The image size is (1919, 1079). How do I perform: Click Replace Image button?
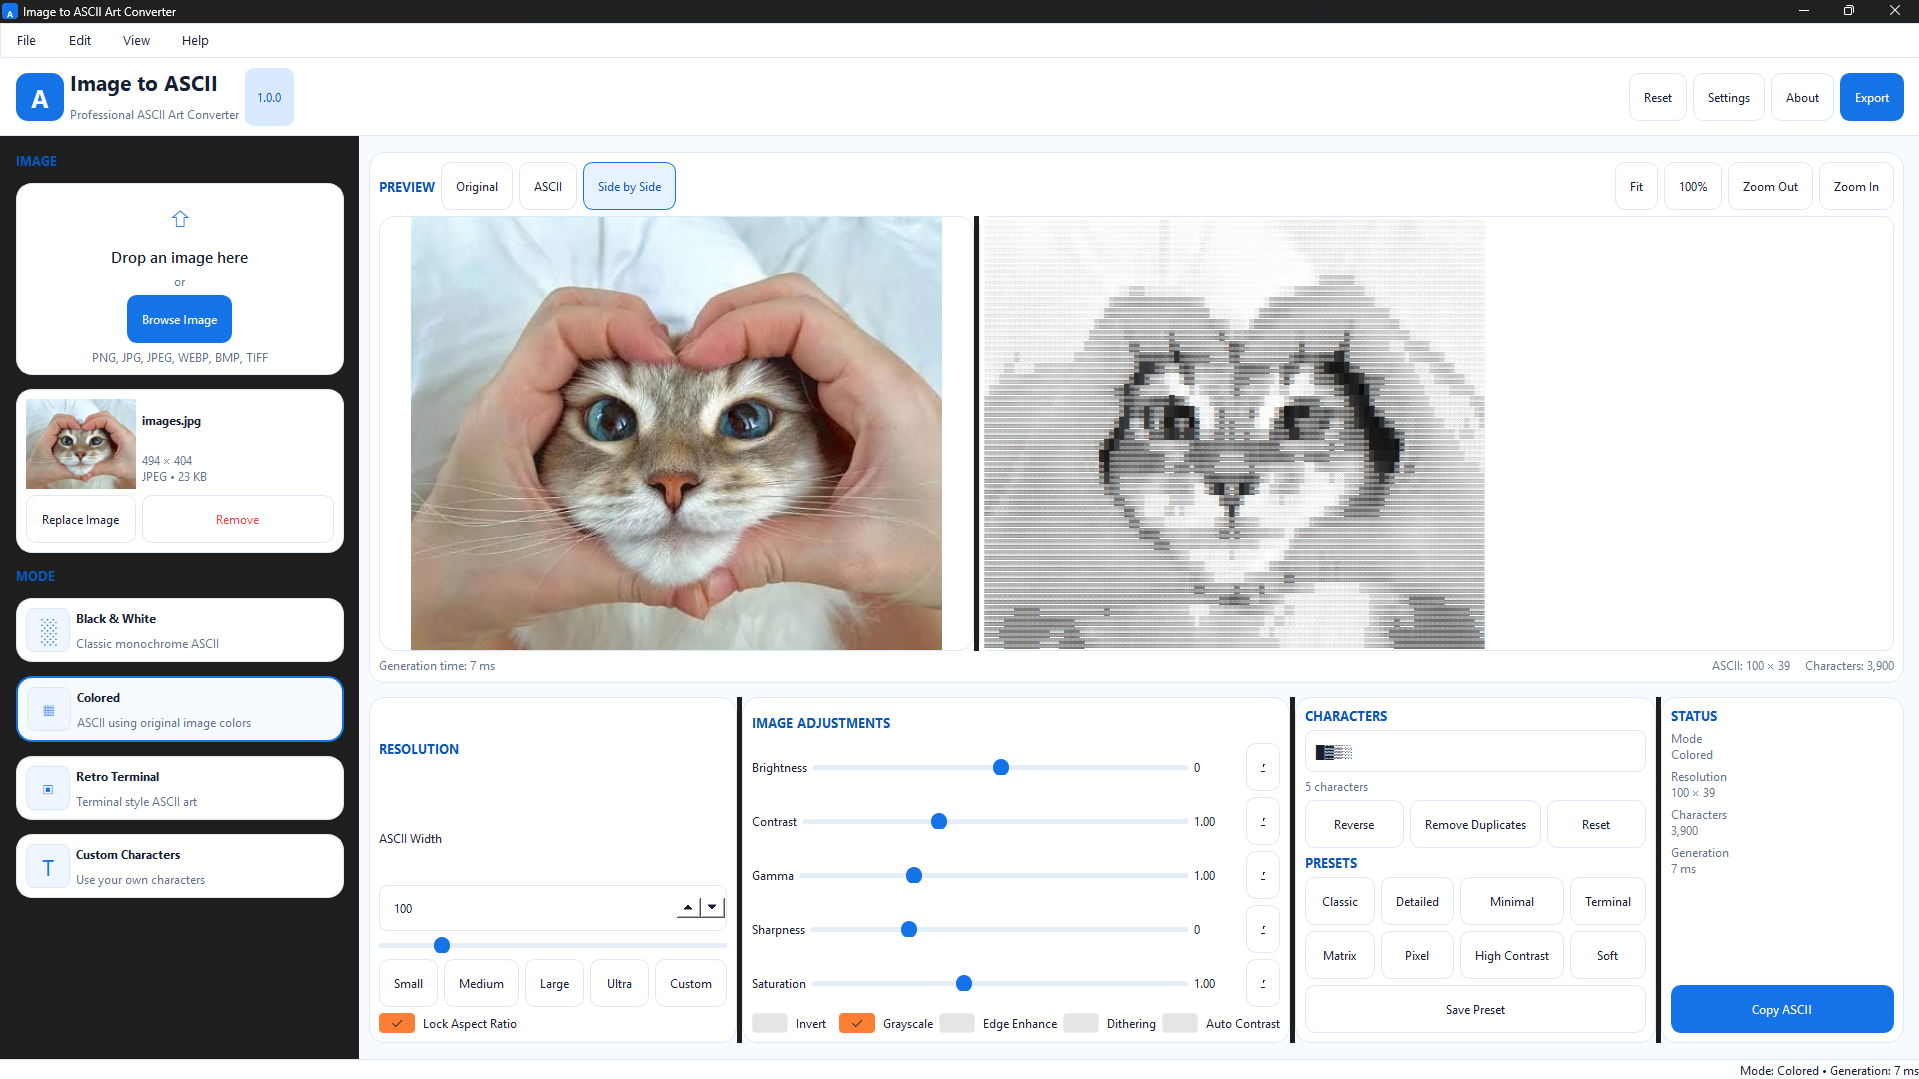[x=81, y=520]
